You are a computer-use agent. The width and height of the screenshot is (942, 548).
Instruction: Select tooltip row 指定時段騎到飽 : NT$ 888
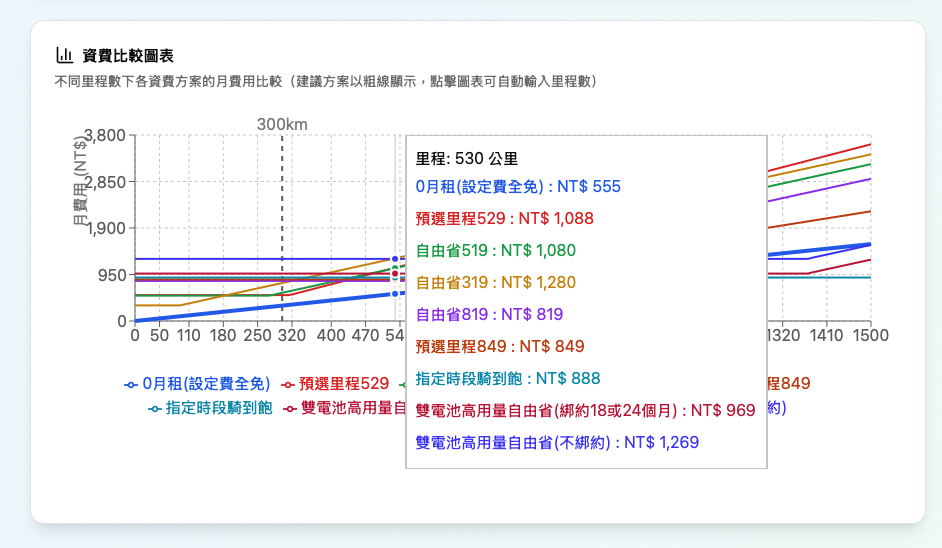(508, 379)
